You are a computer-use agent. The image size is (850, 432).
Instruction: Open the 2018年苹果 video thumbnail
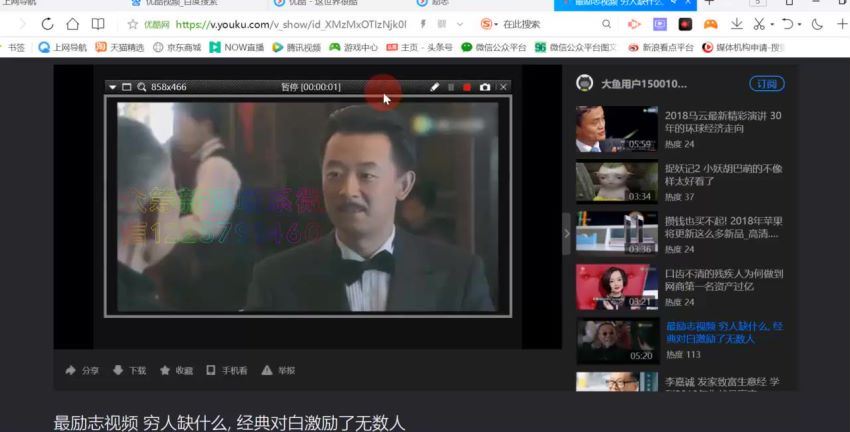click(617, 233)
